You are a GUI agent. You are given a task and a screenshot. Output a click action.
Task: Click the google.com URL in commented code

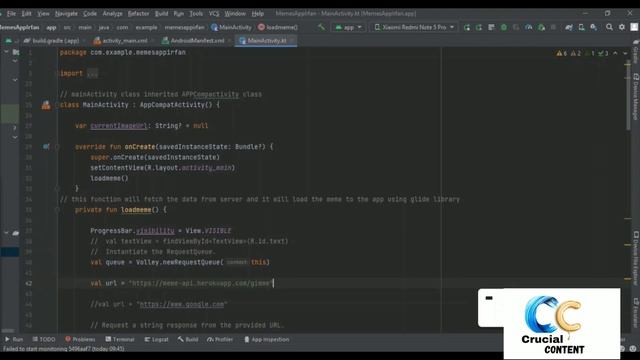coord(182,304)
